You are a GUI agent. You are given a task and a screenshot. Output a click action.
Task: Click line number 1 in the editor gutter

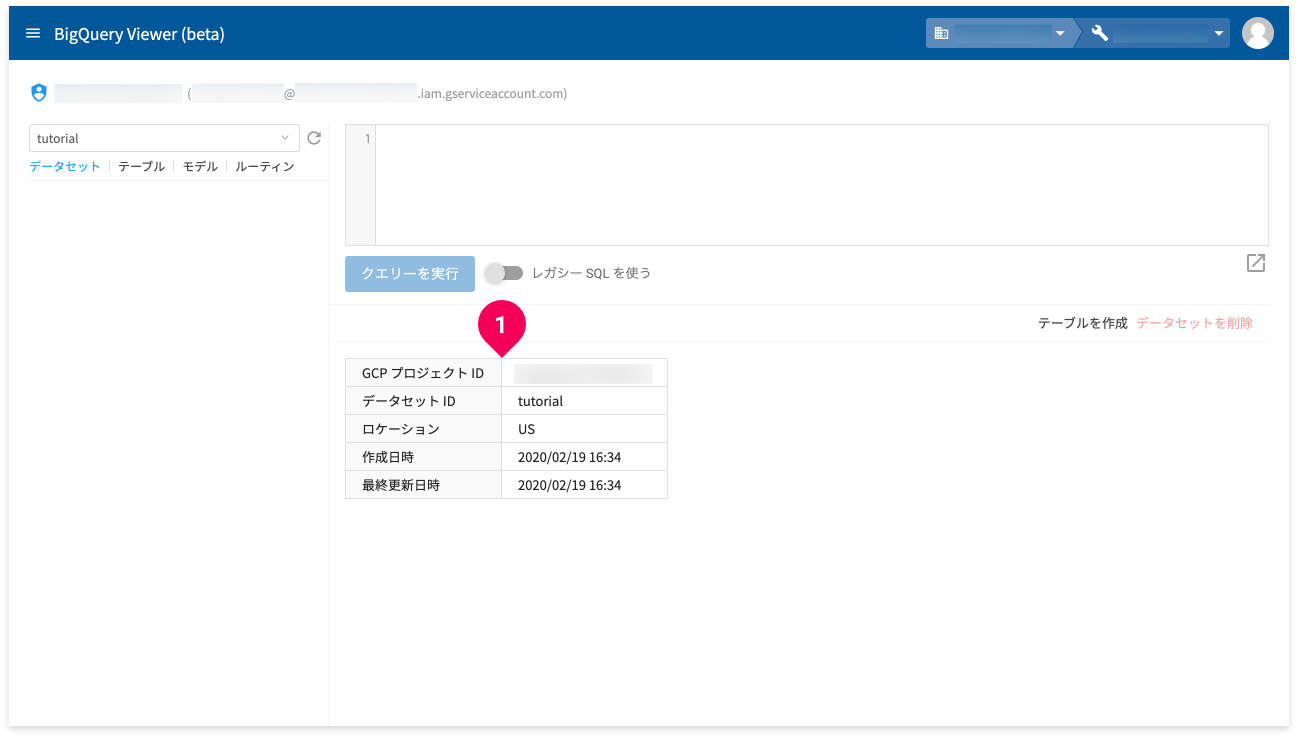[367, 139]
